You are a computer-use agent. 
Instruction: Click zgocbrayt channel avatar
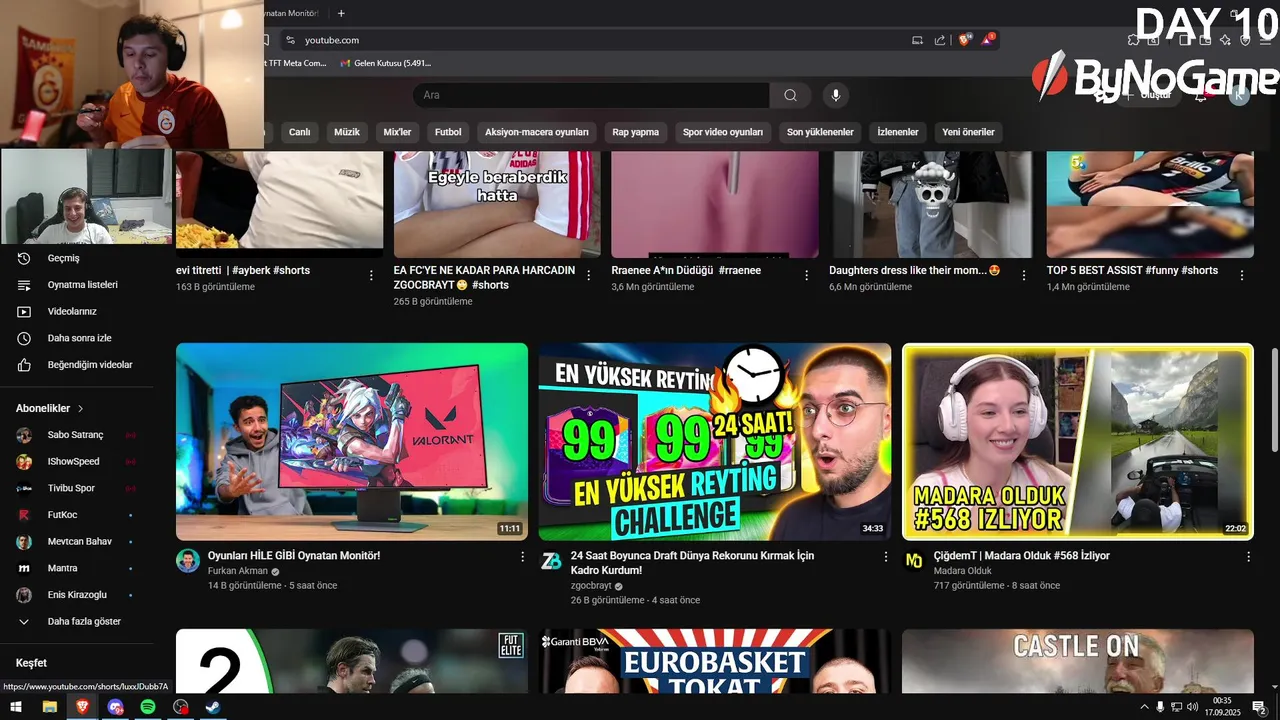[x=551, y=560]
